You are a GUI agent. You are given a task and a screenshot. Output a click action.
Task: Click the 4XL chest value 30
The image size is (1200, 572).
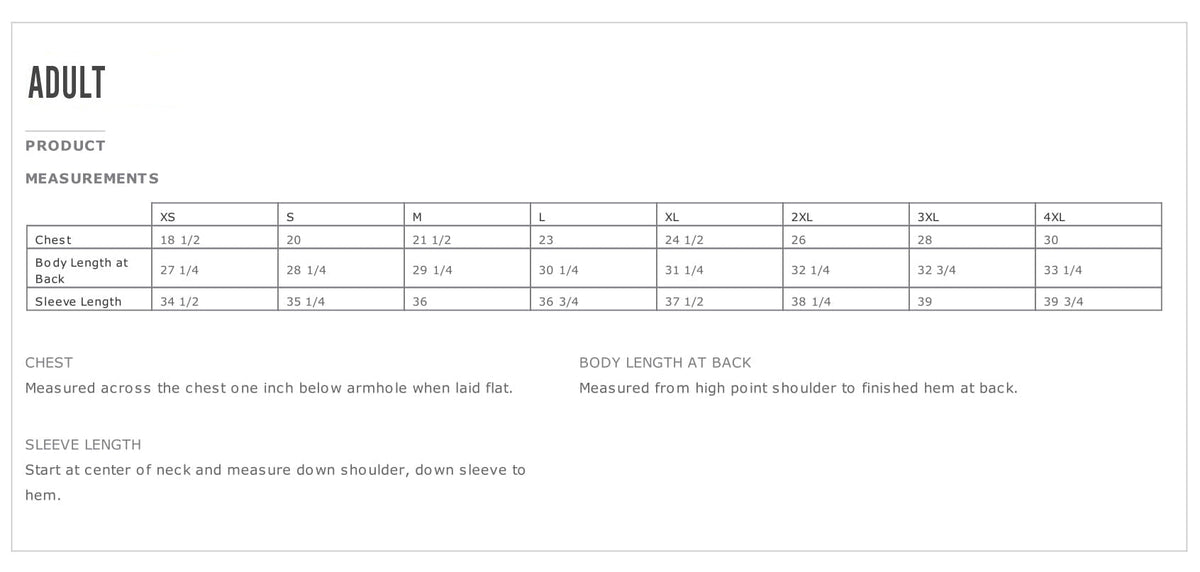(1051, 240)
